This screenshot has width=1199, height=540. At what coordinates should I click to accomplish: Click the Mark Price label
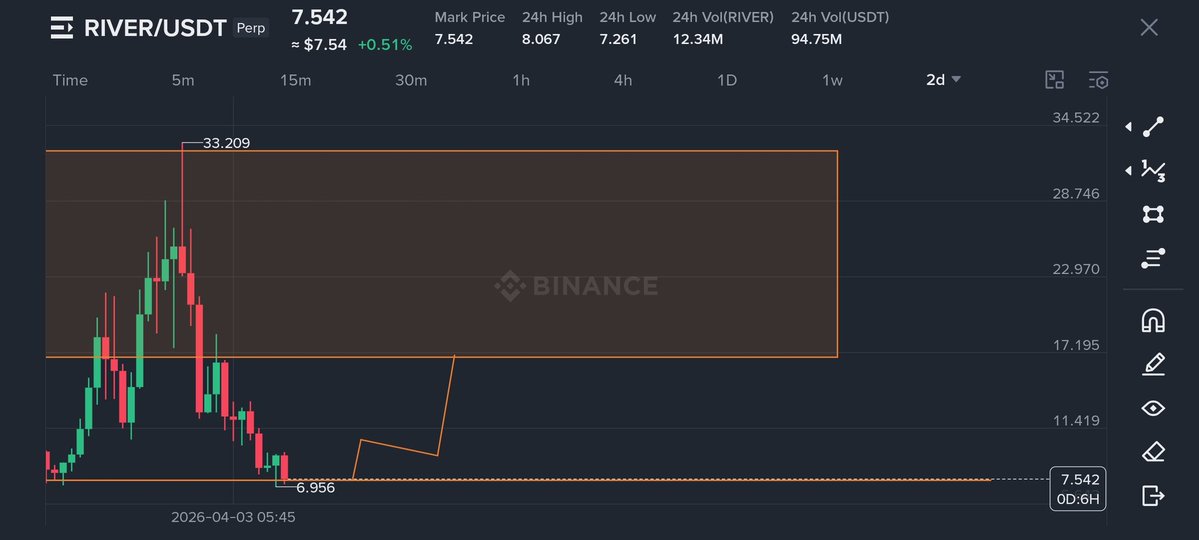coord(470,17)
